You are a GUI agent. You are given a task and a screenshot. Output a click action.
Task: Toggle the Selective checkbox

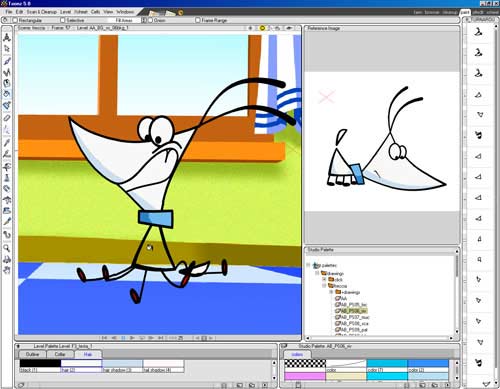tap(63, 20)
